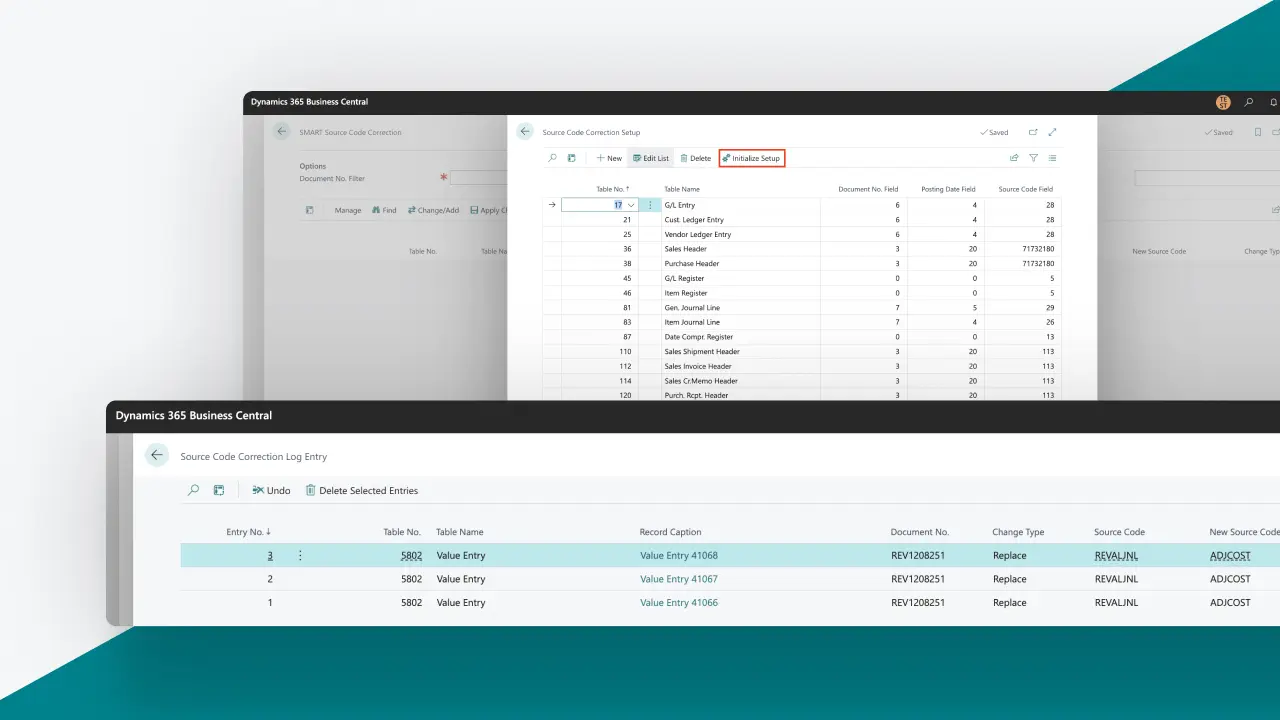Open Value Entry 41067 record link
This screenshot has height=720, width=1280.
(678, 579)
